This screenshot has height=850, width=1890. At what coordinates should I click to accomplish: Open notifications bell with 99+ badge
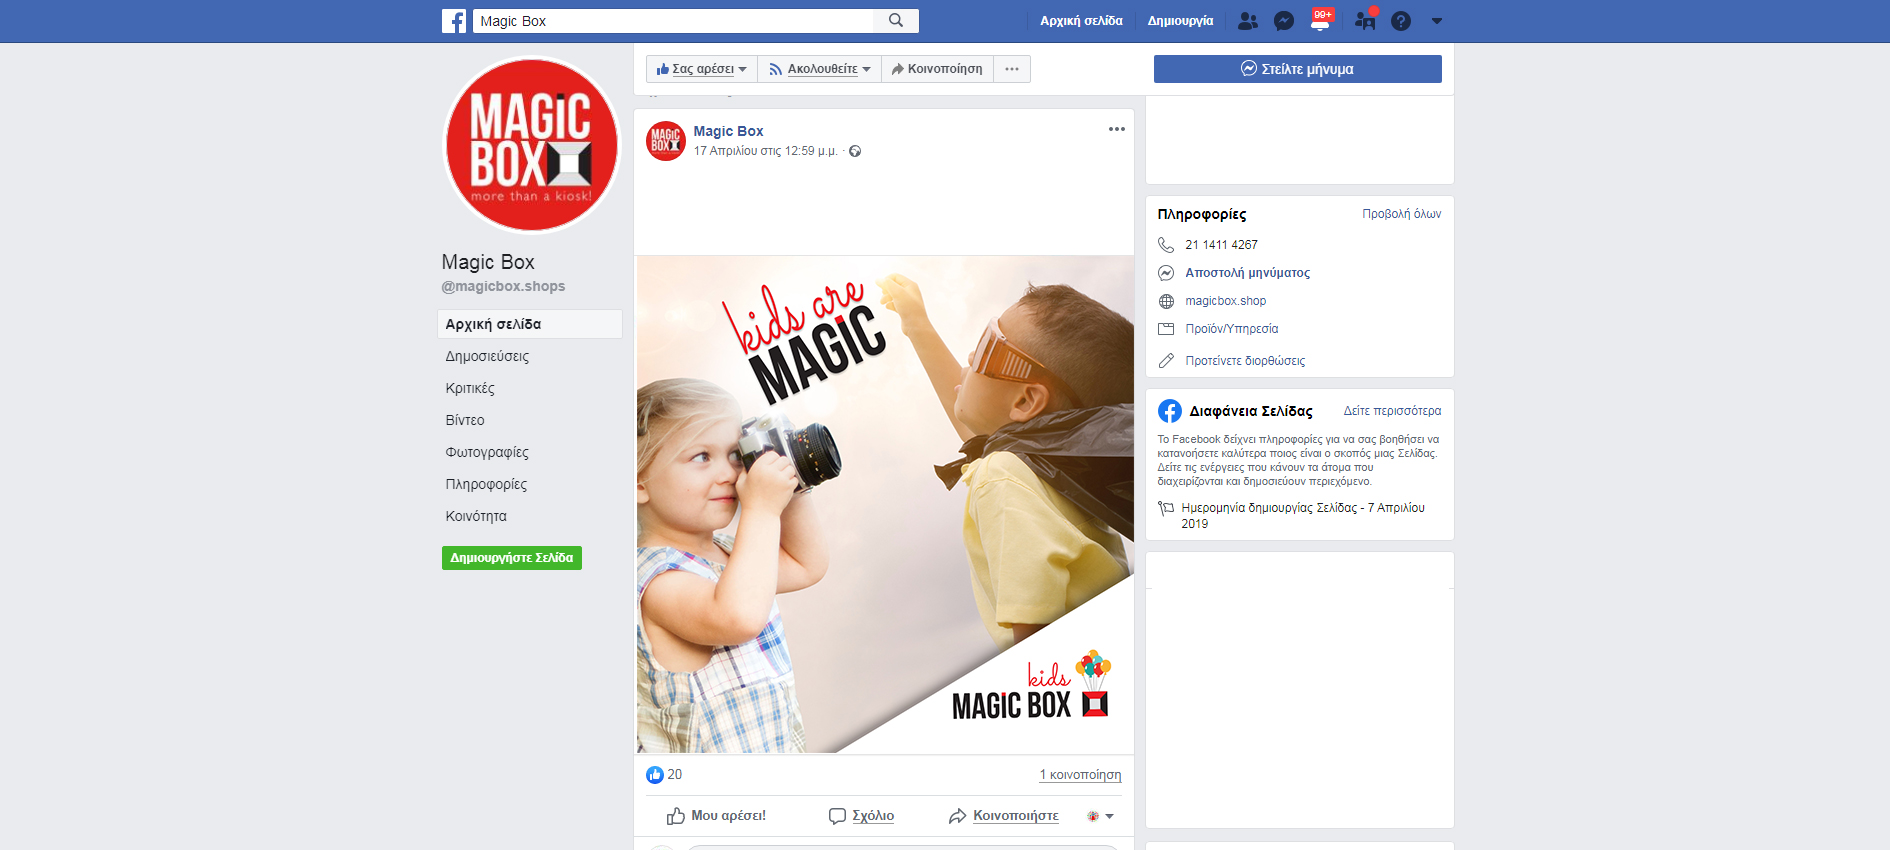tap(1320, 21)
